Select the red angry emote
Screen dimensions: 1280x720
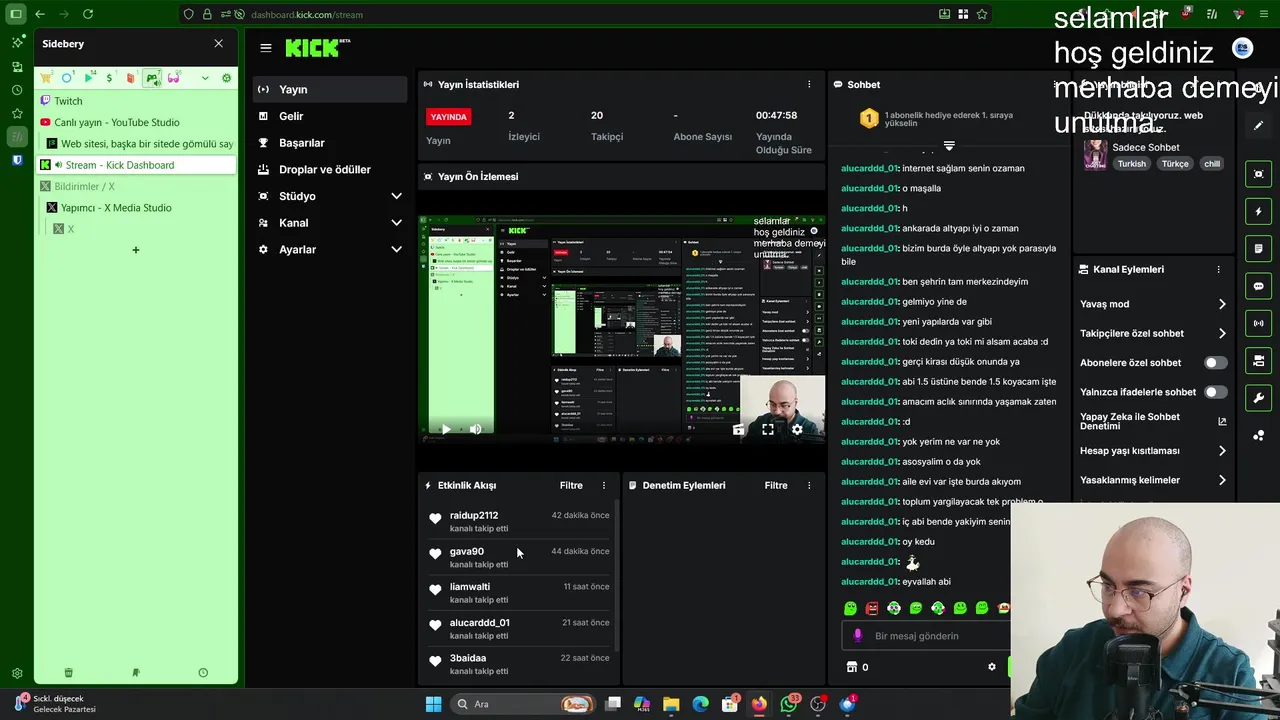pyautogui.click(x=872, y=608)
